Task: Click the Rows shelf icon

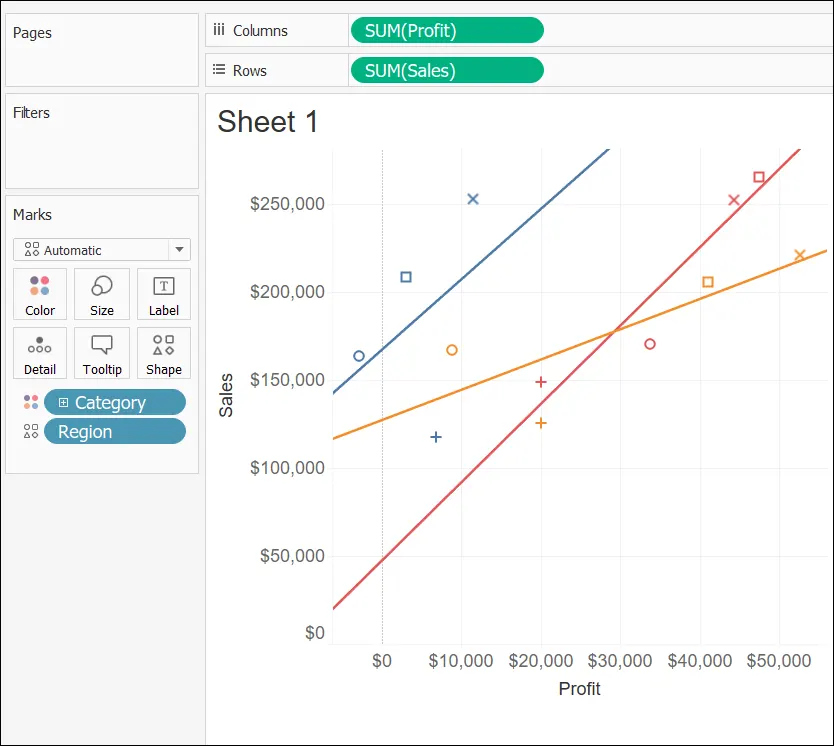Action: [219, 70]
